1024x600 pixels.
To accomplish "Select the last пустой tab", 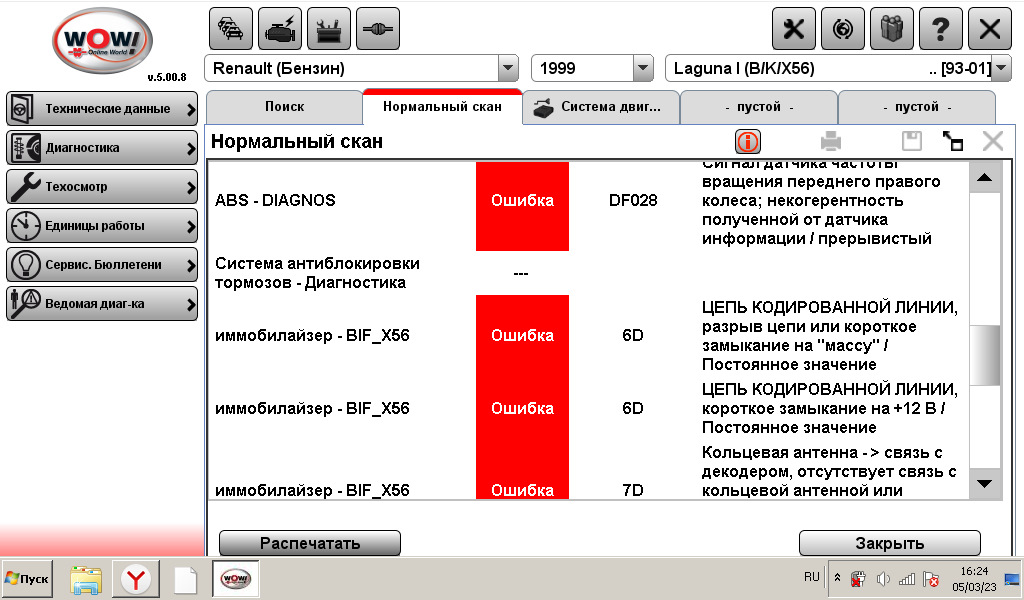I will tap(917, 106).
